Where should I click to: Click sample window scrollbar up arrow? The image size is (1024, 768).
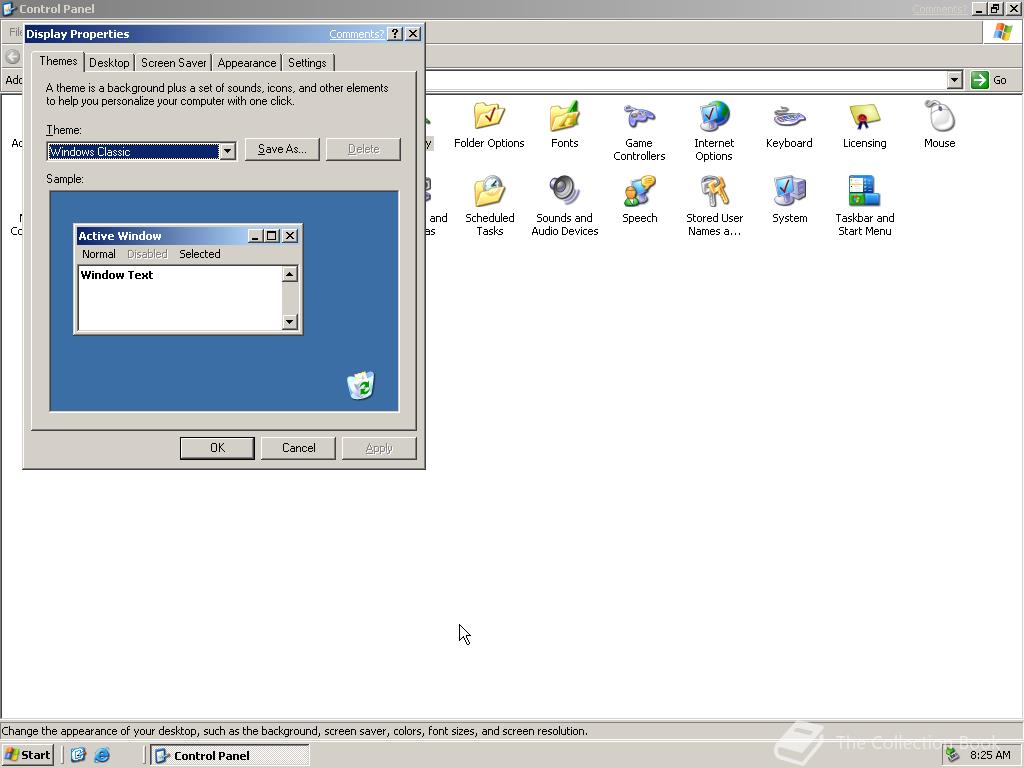coord(290,274)
